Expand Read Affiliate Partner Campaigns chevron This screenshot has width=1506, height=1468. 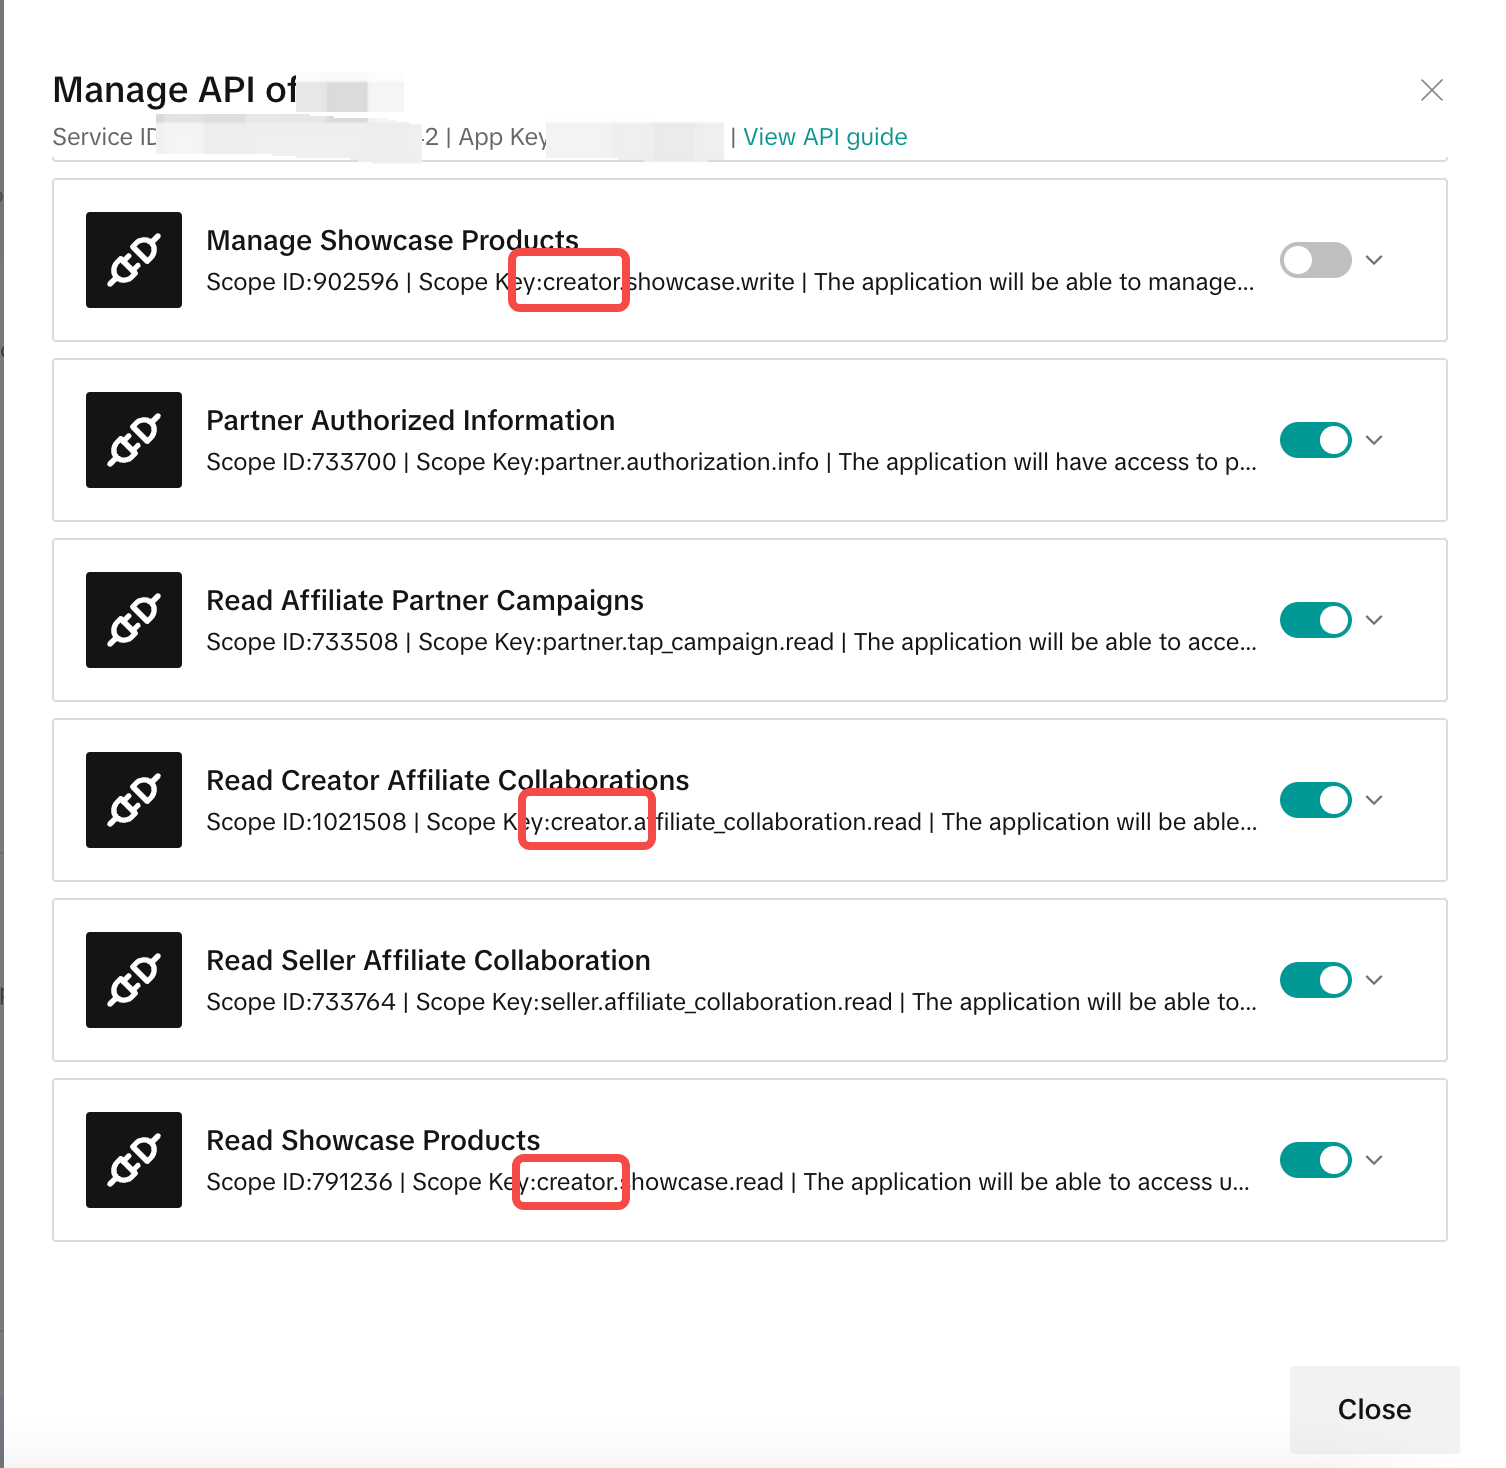pyautogui.click(x=1375, y=620)
